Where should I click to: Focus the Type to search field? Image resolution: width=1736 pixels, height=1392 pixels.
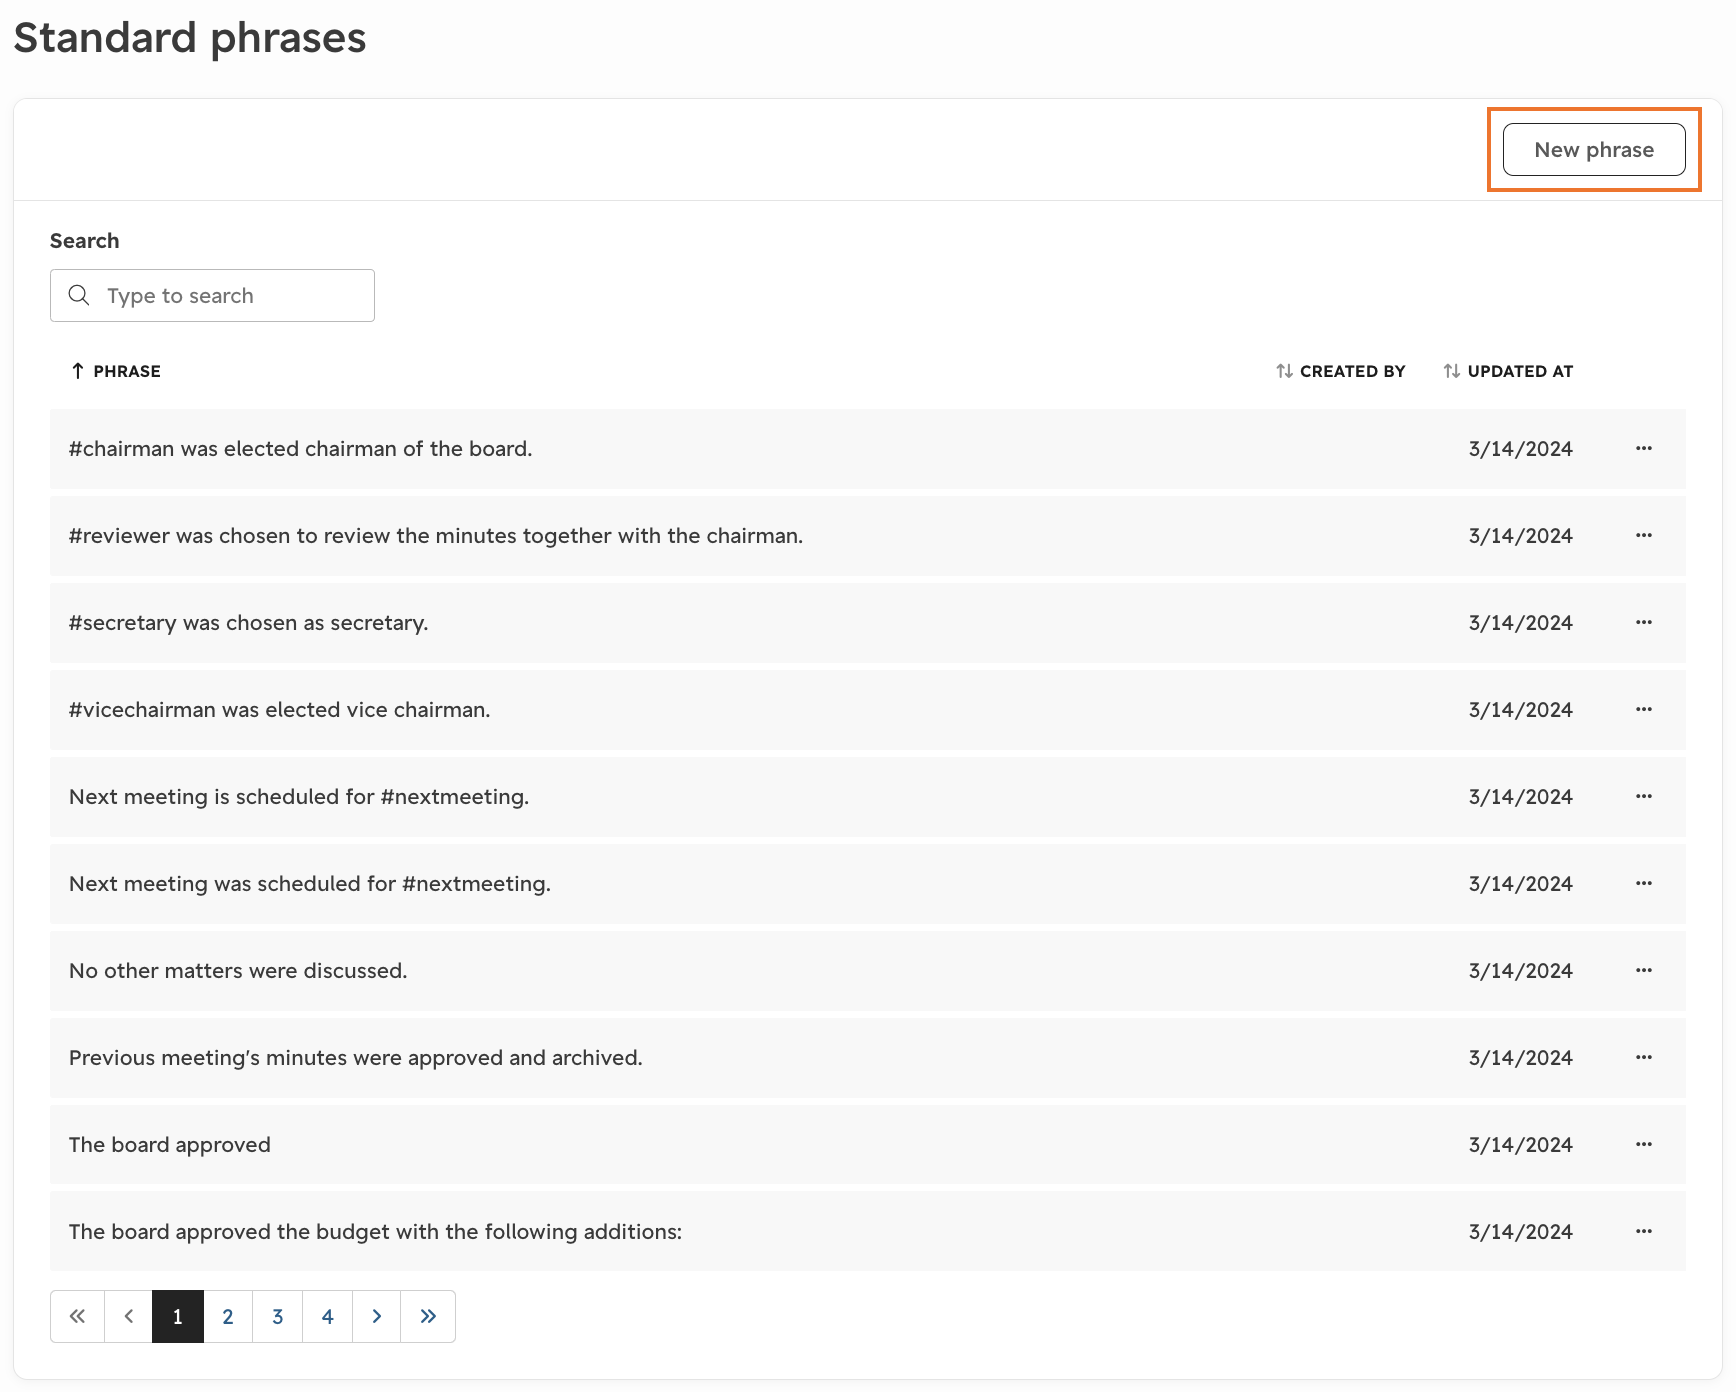pos(212,296)
